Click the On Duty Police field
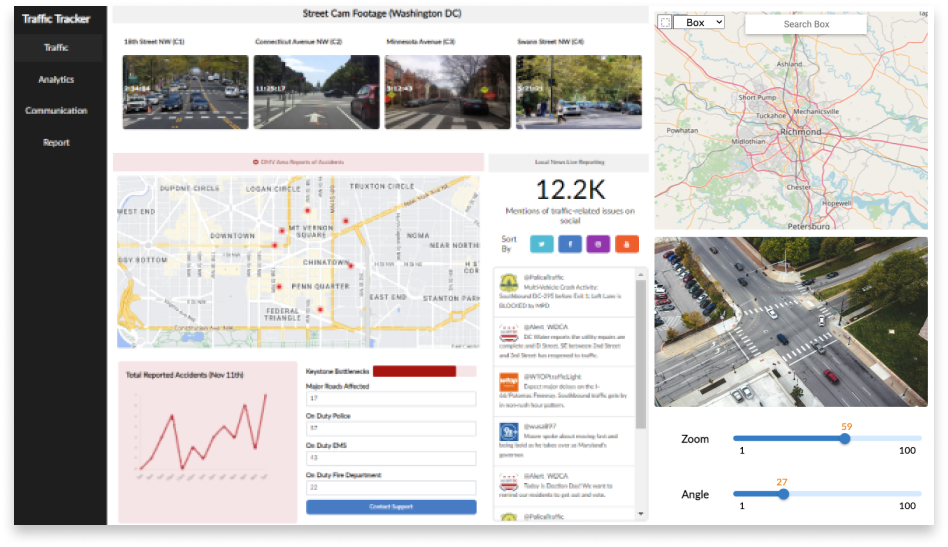This screenshot has height=547, width=948. pos(391,428)
